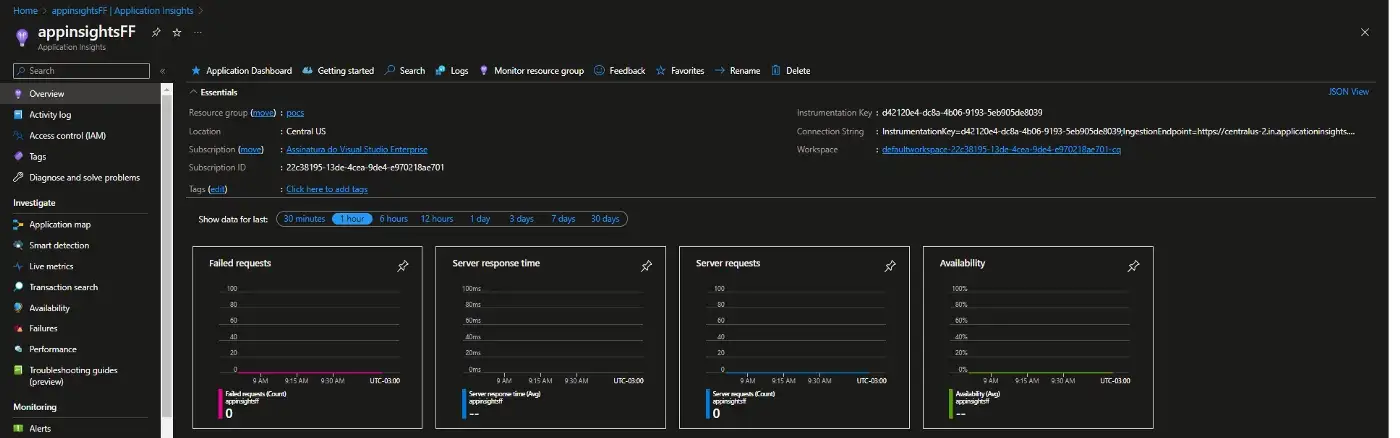
Task: Open Troubleshooting guides (preview)
Action: click(80, 375)
